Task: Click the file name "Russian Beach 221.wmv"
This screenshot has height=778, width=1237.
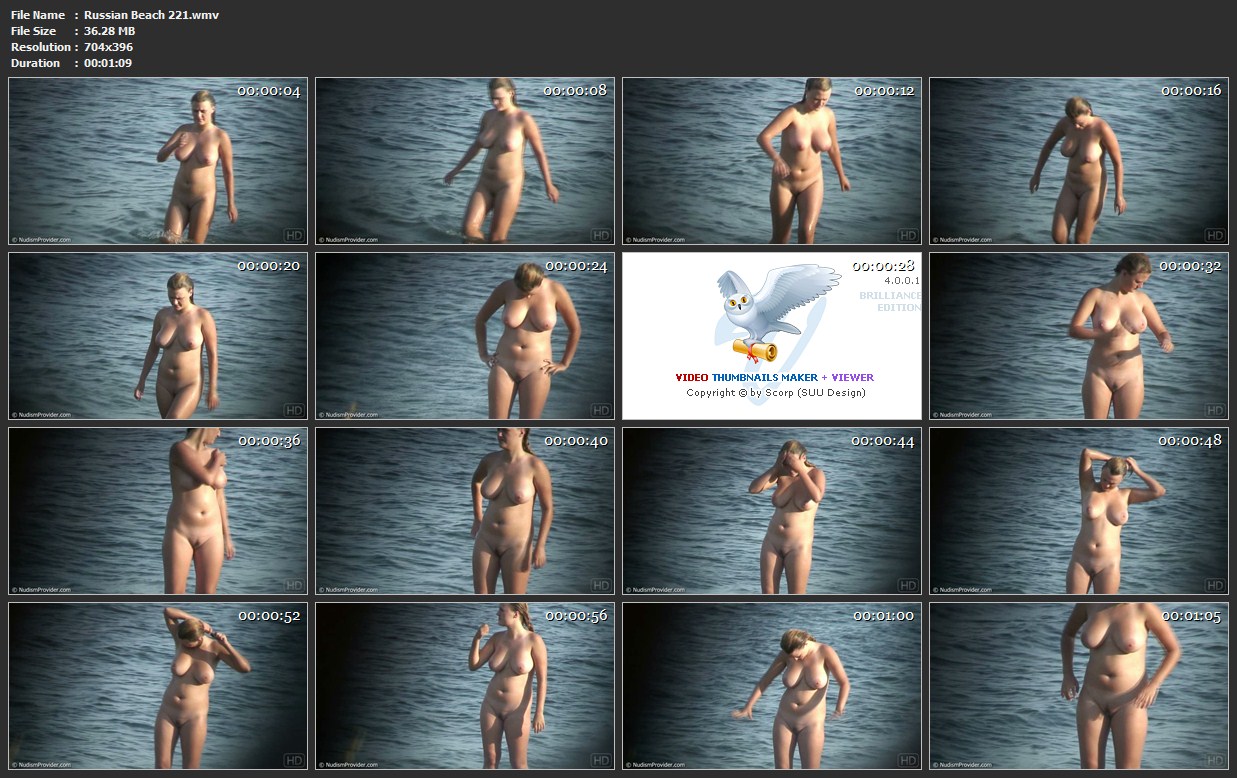Action: click(x=151, y=15)
